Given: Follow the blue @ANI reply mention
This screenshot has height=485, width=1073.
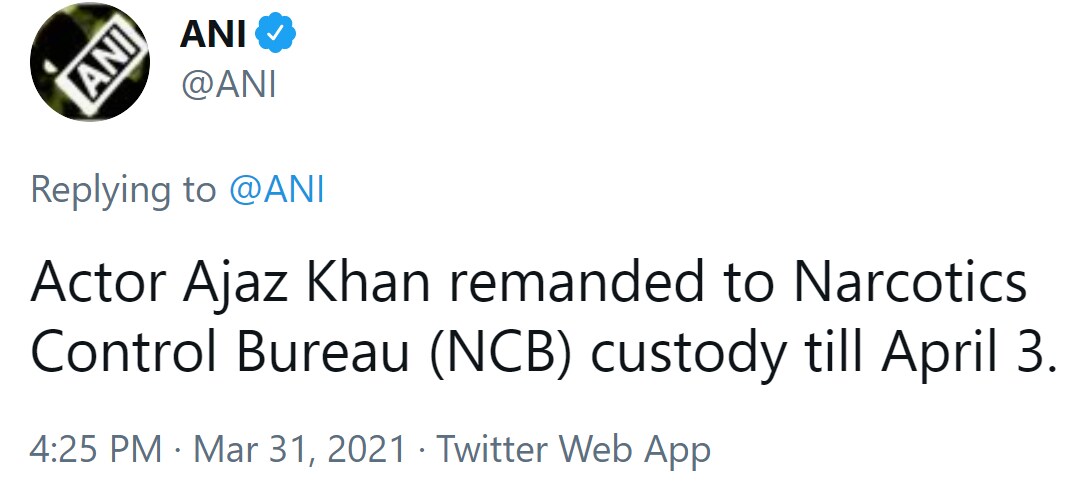Looking at the screenshot, I should (x=276, y=189).
